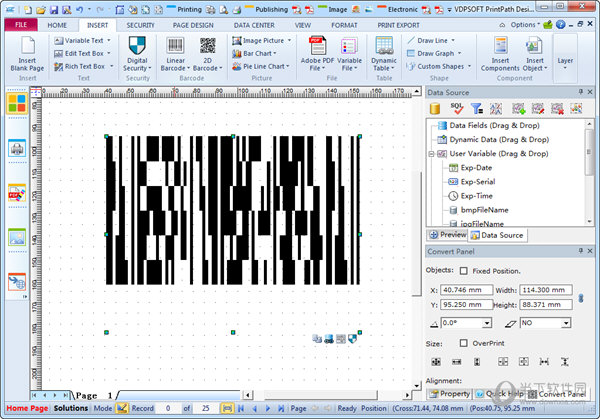
Task: Open Options menu
Action: (525, 25)
